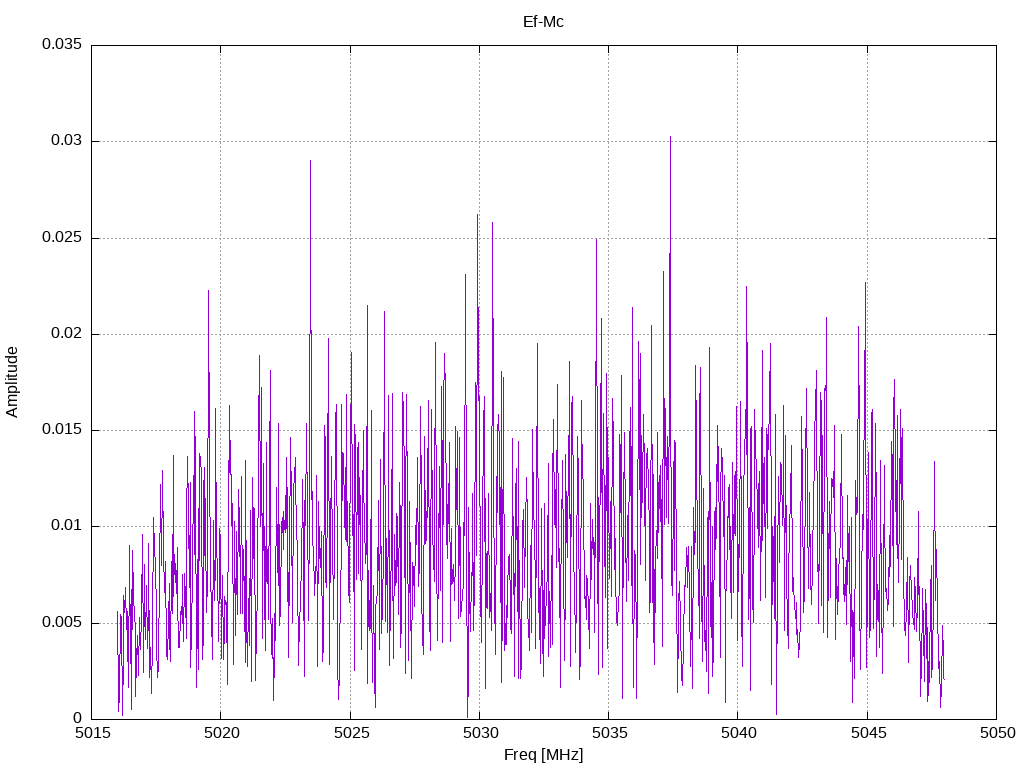Click x-axis tick label 5020
This screenshot has width=1024, height=768.
221,733
